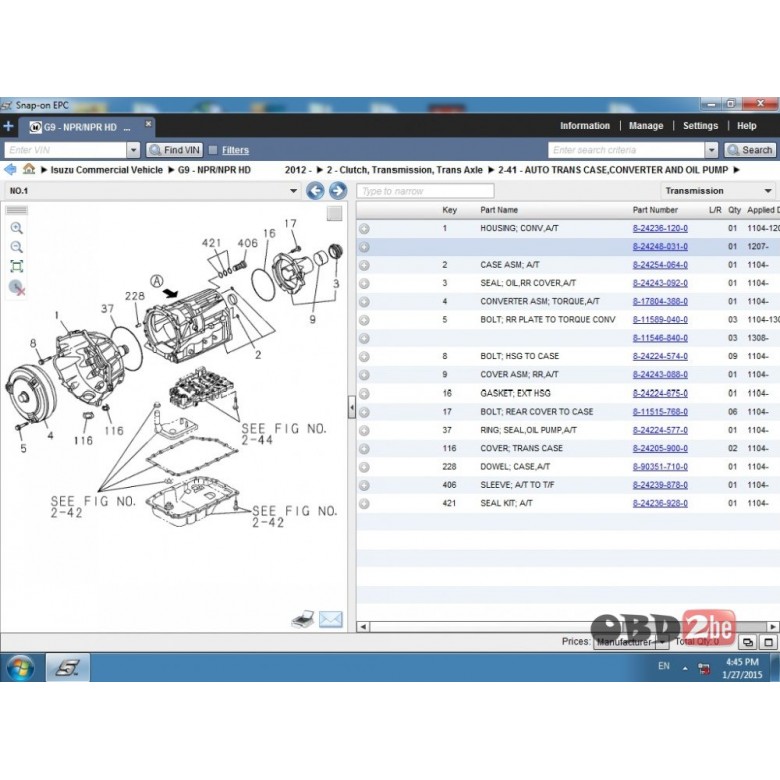Open the Information menu

[585, 126]
